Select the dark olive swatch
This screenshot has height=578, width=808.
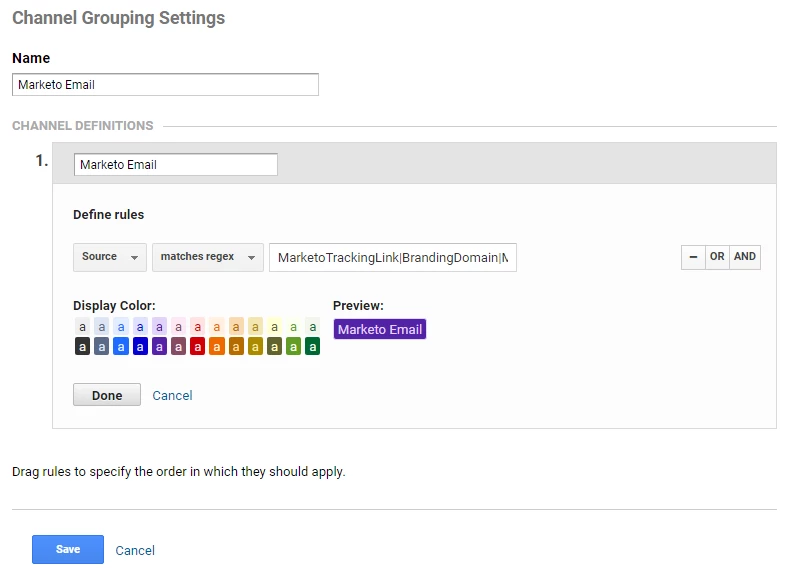(274, 347)
